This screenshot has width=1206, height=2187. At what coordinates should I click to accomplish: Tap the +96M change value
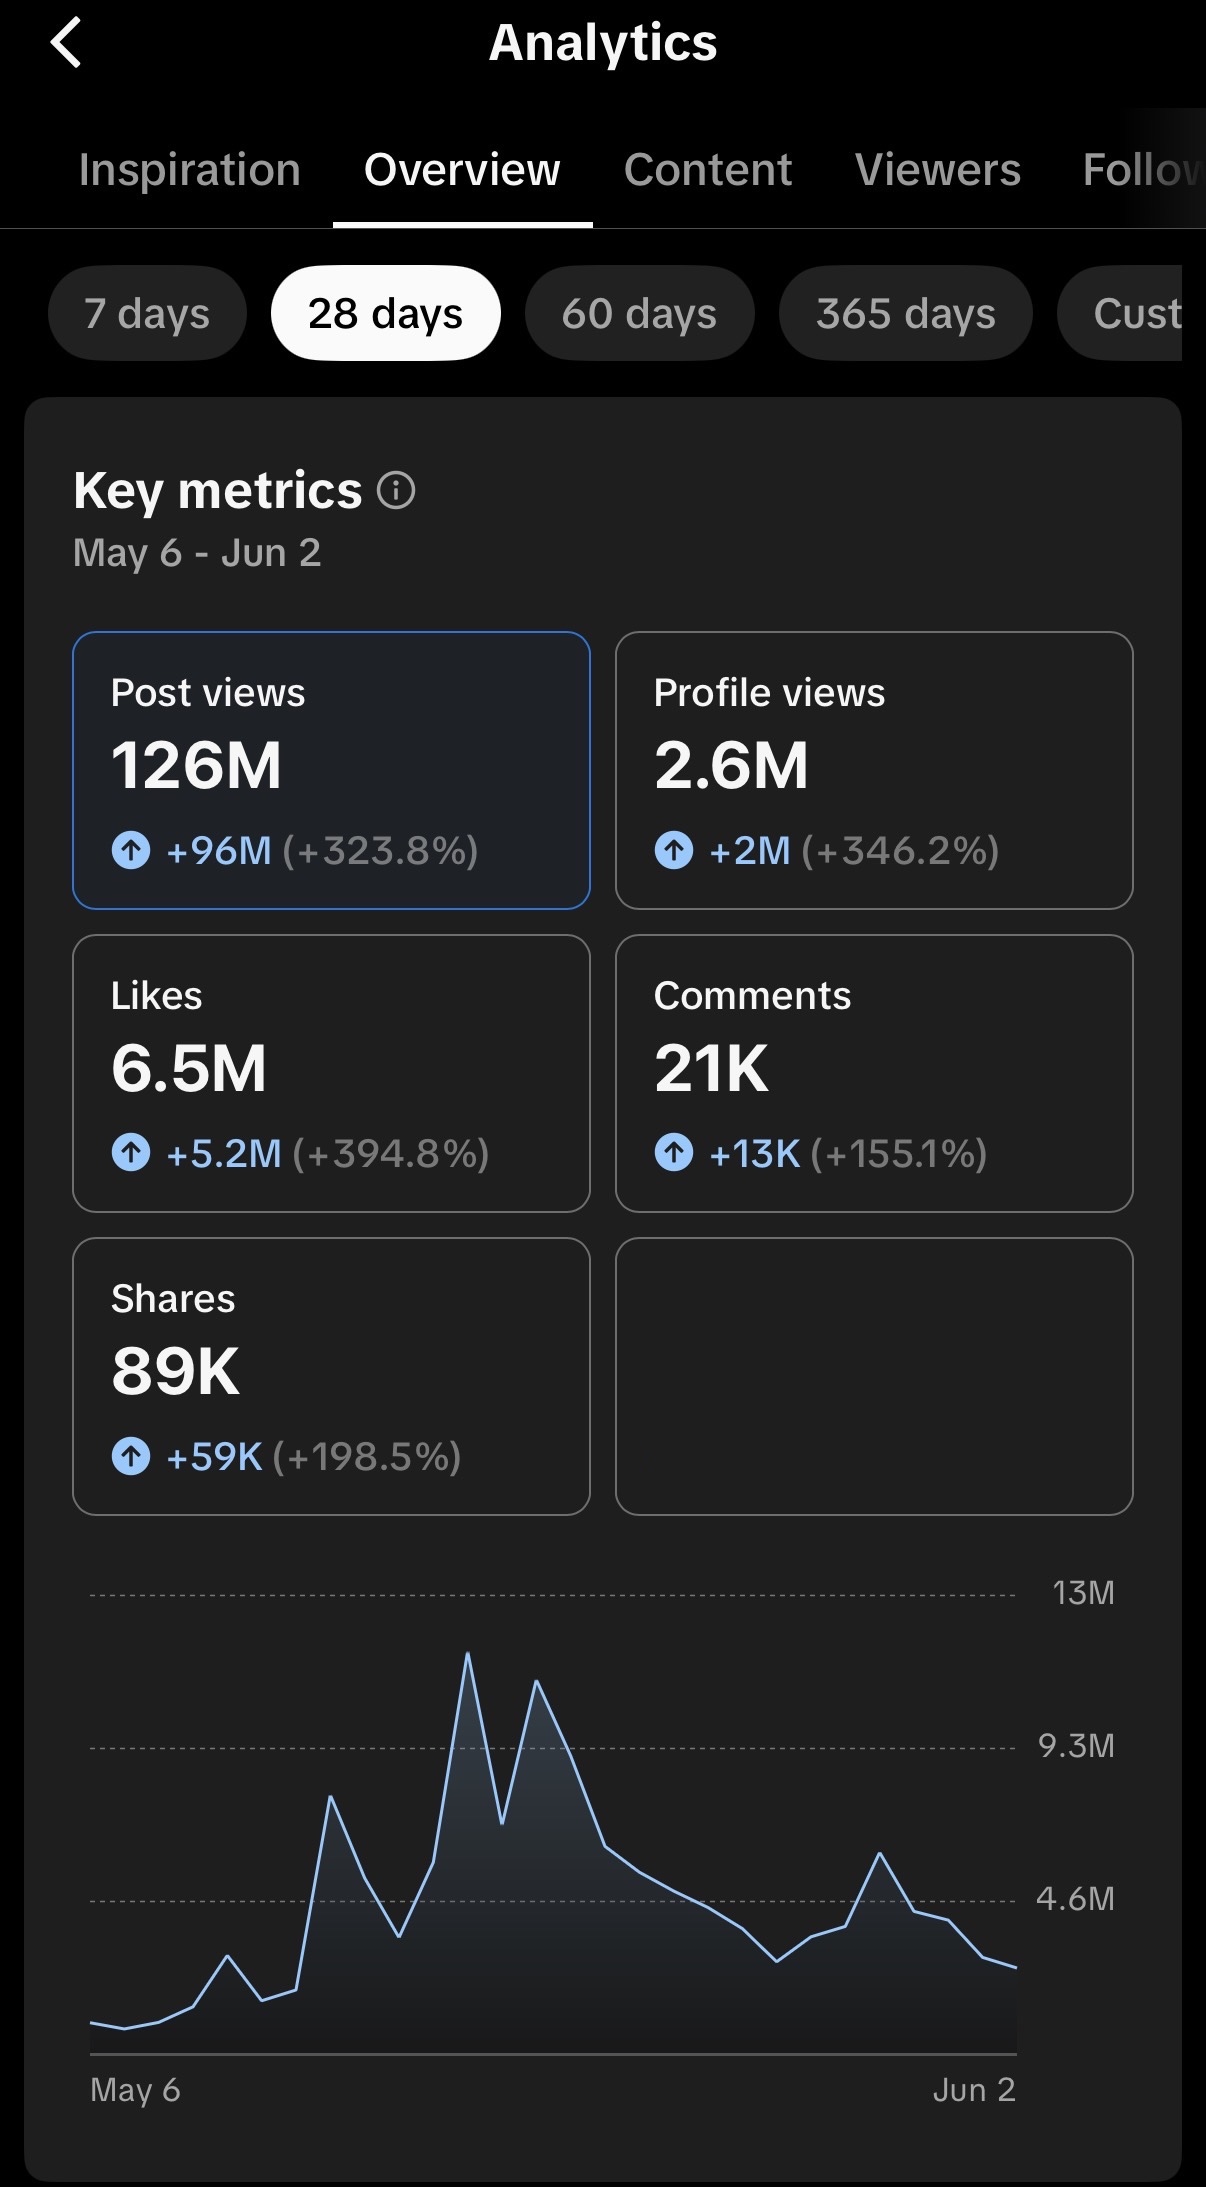(x=219, y=851)
